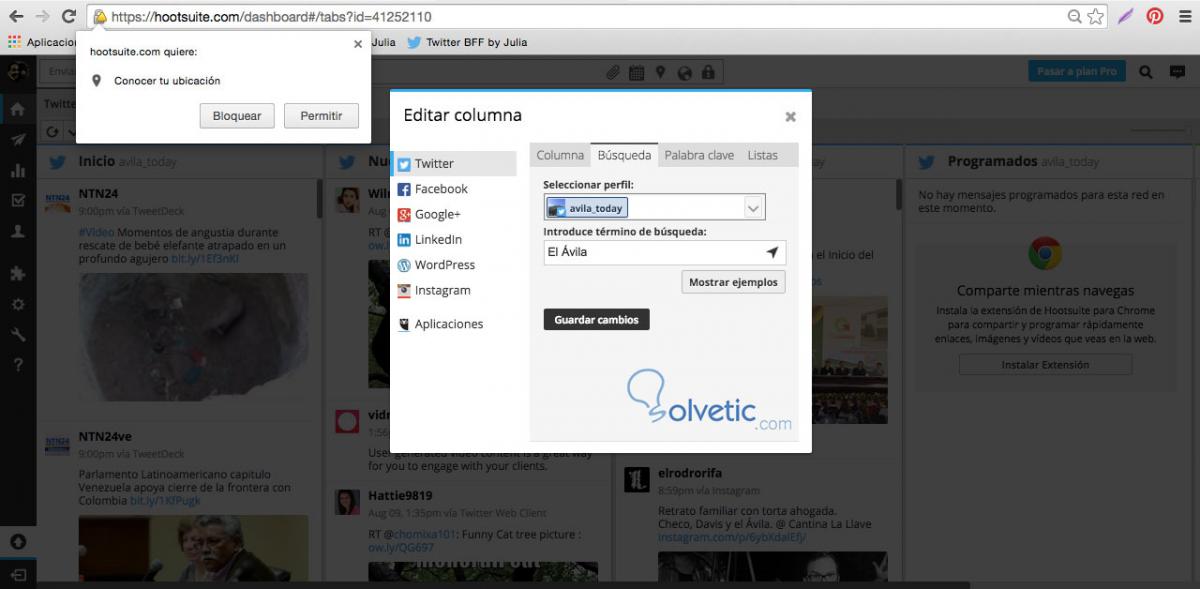The width and height of the screenshot is (1200, 589).
Task: Click Hattie9819 username
Action: (x=400, y=495)
